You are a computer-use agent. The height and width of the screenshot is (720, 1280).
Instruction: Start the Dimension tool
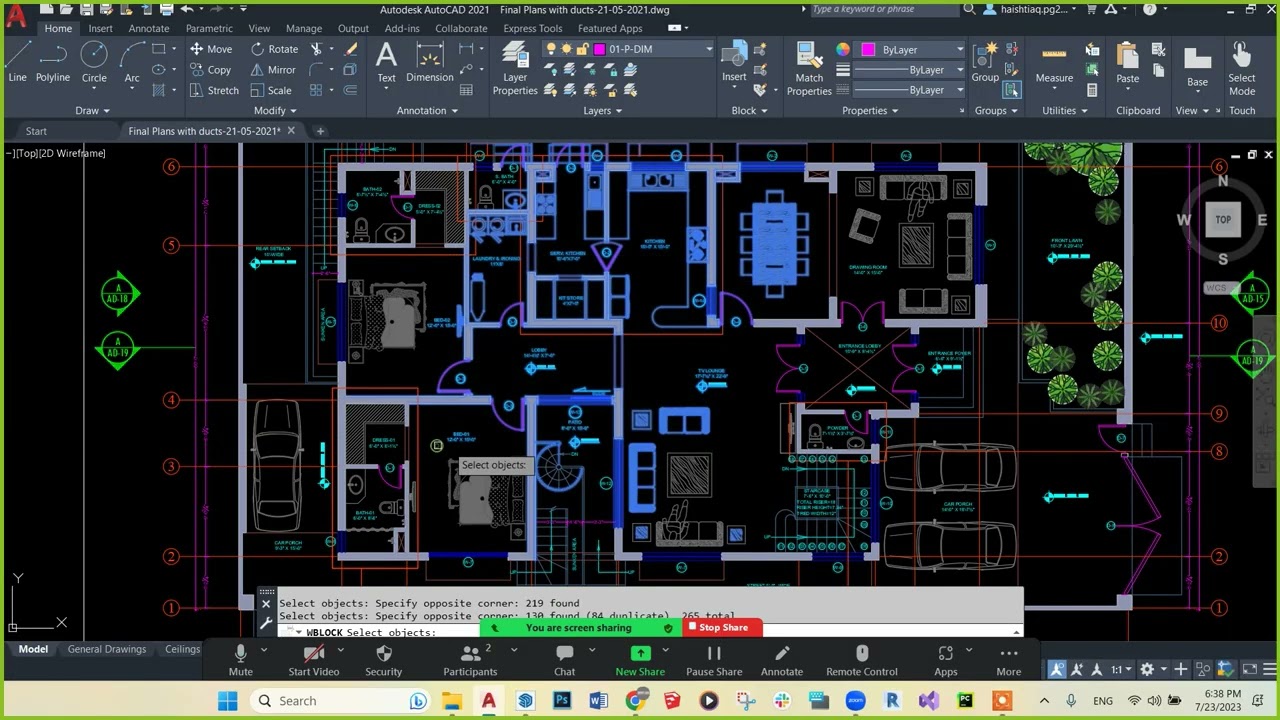tap(430, 62)
